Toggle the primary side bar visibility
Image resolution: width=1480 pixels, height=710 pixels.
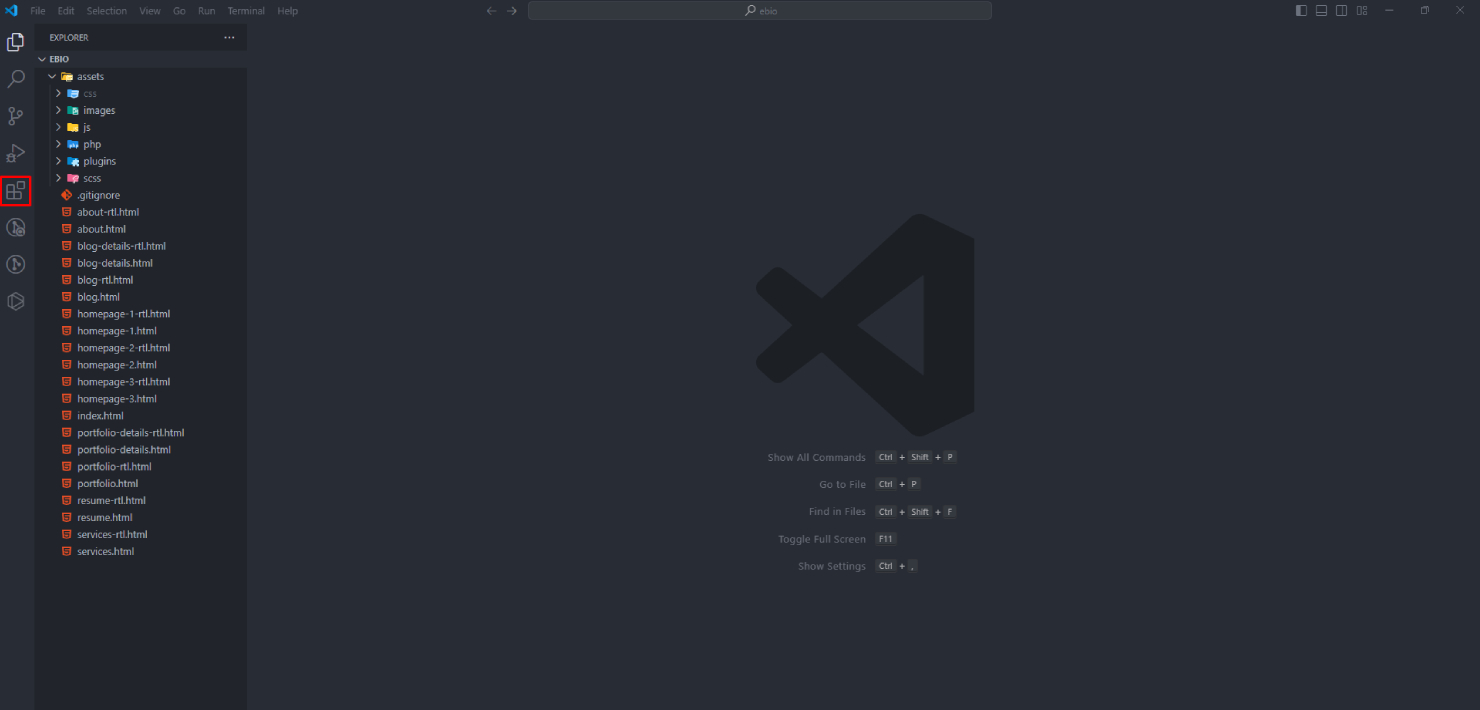point(1301,11)
